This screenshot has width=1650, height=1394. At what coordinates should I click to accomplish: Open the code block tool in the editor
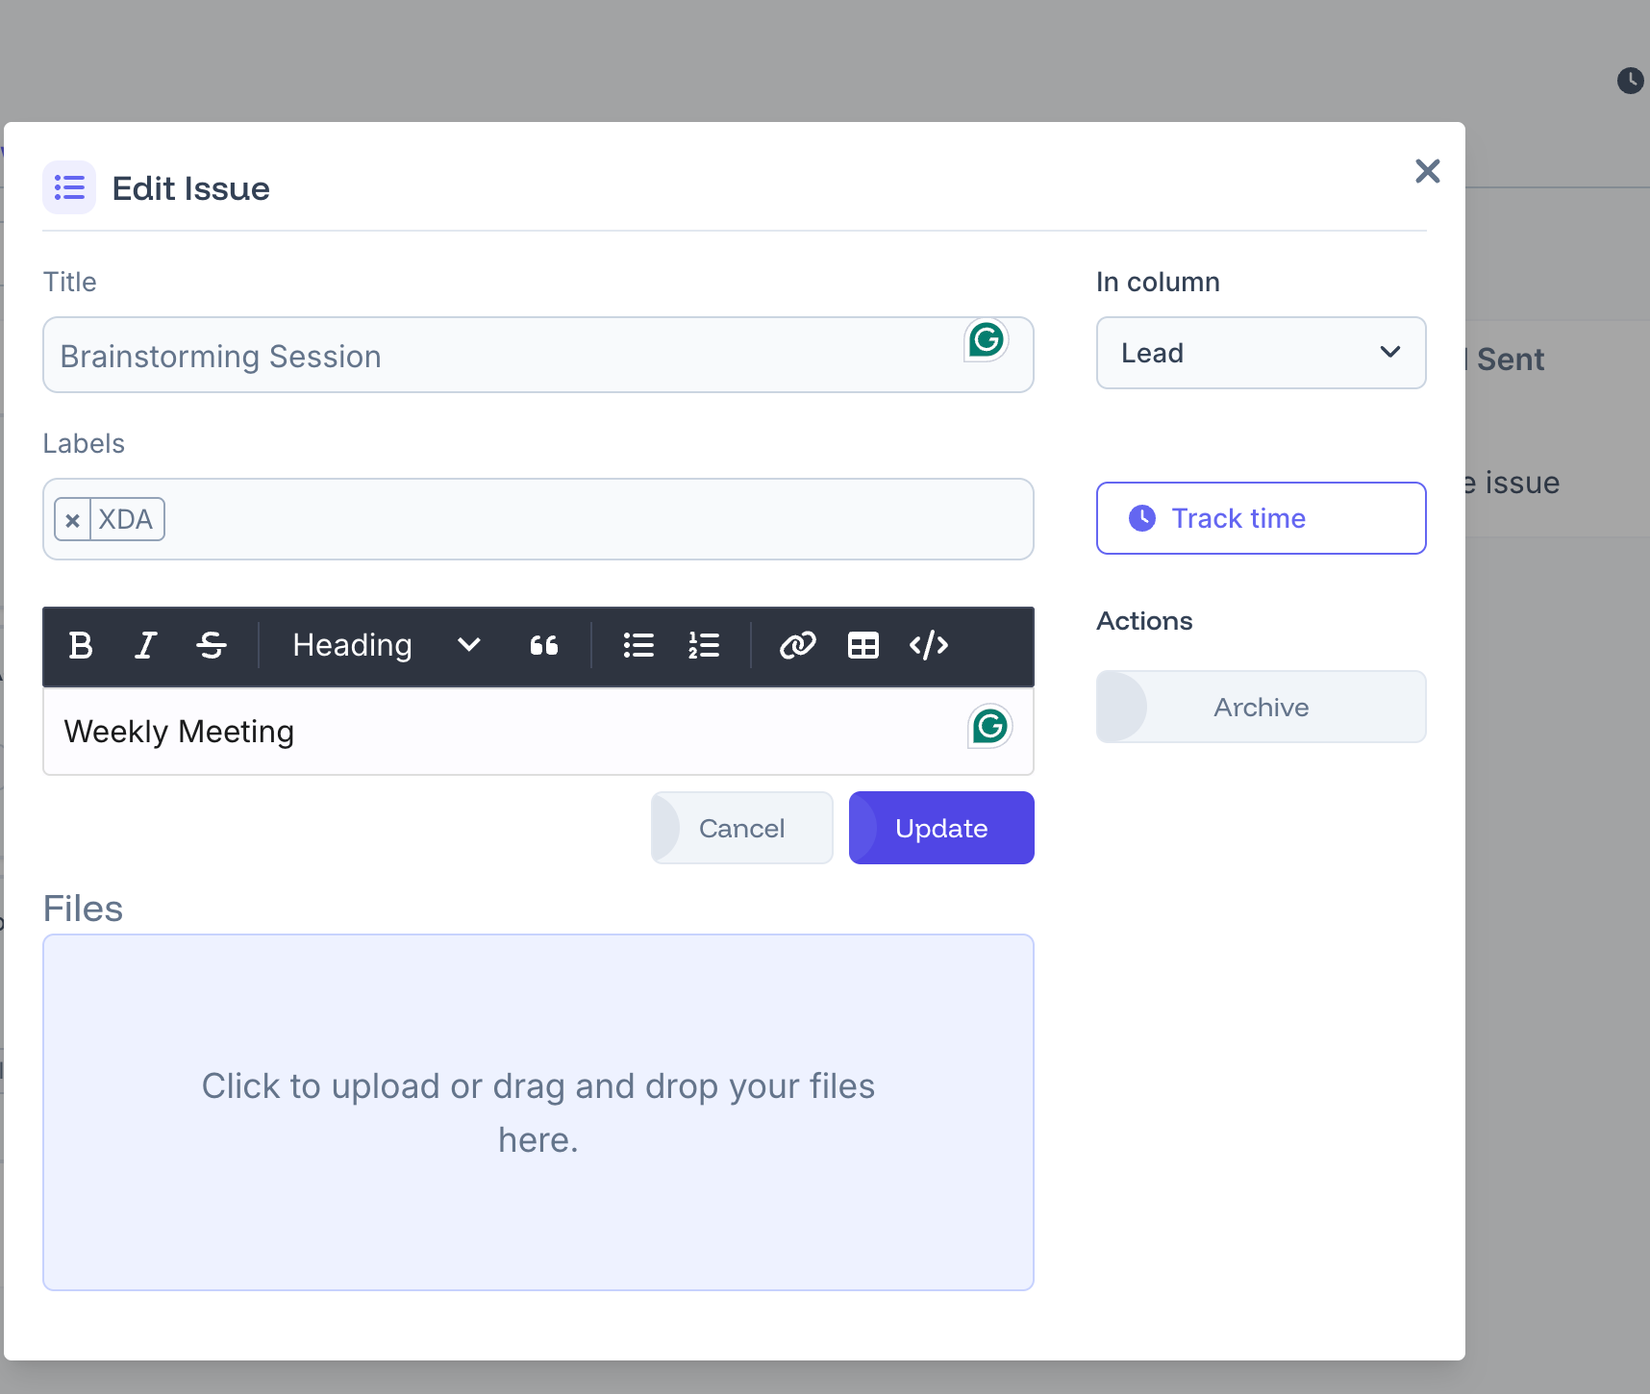click(929, 646)
